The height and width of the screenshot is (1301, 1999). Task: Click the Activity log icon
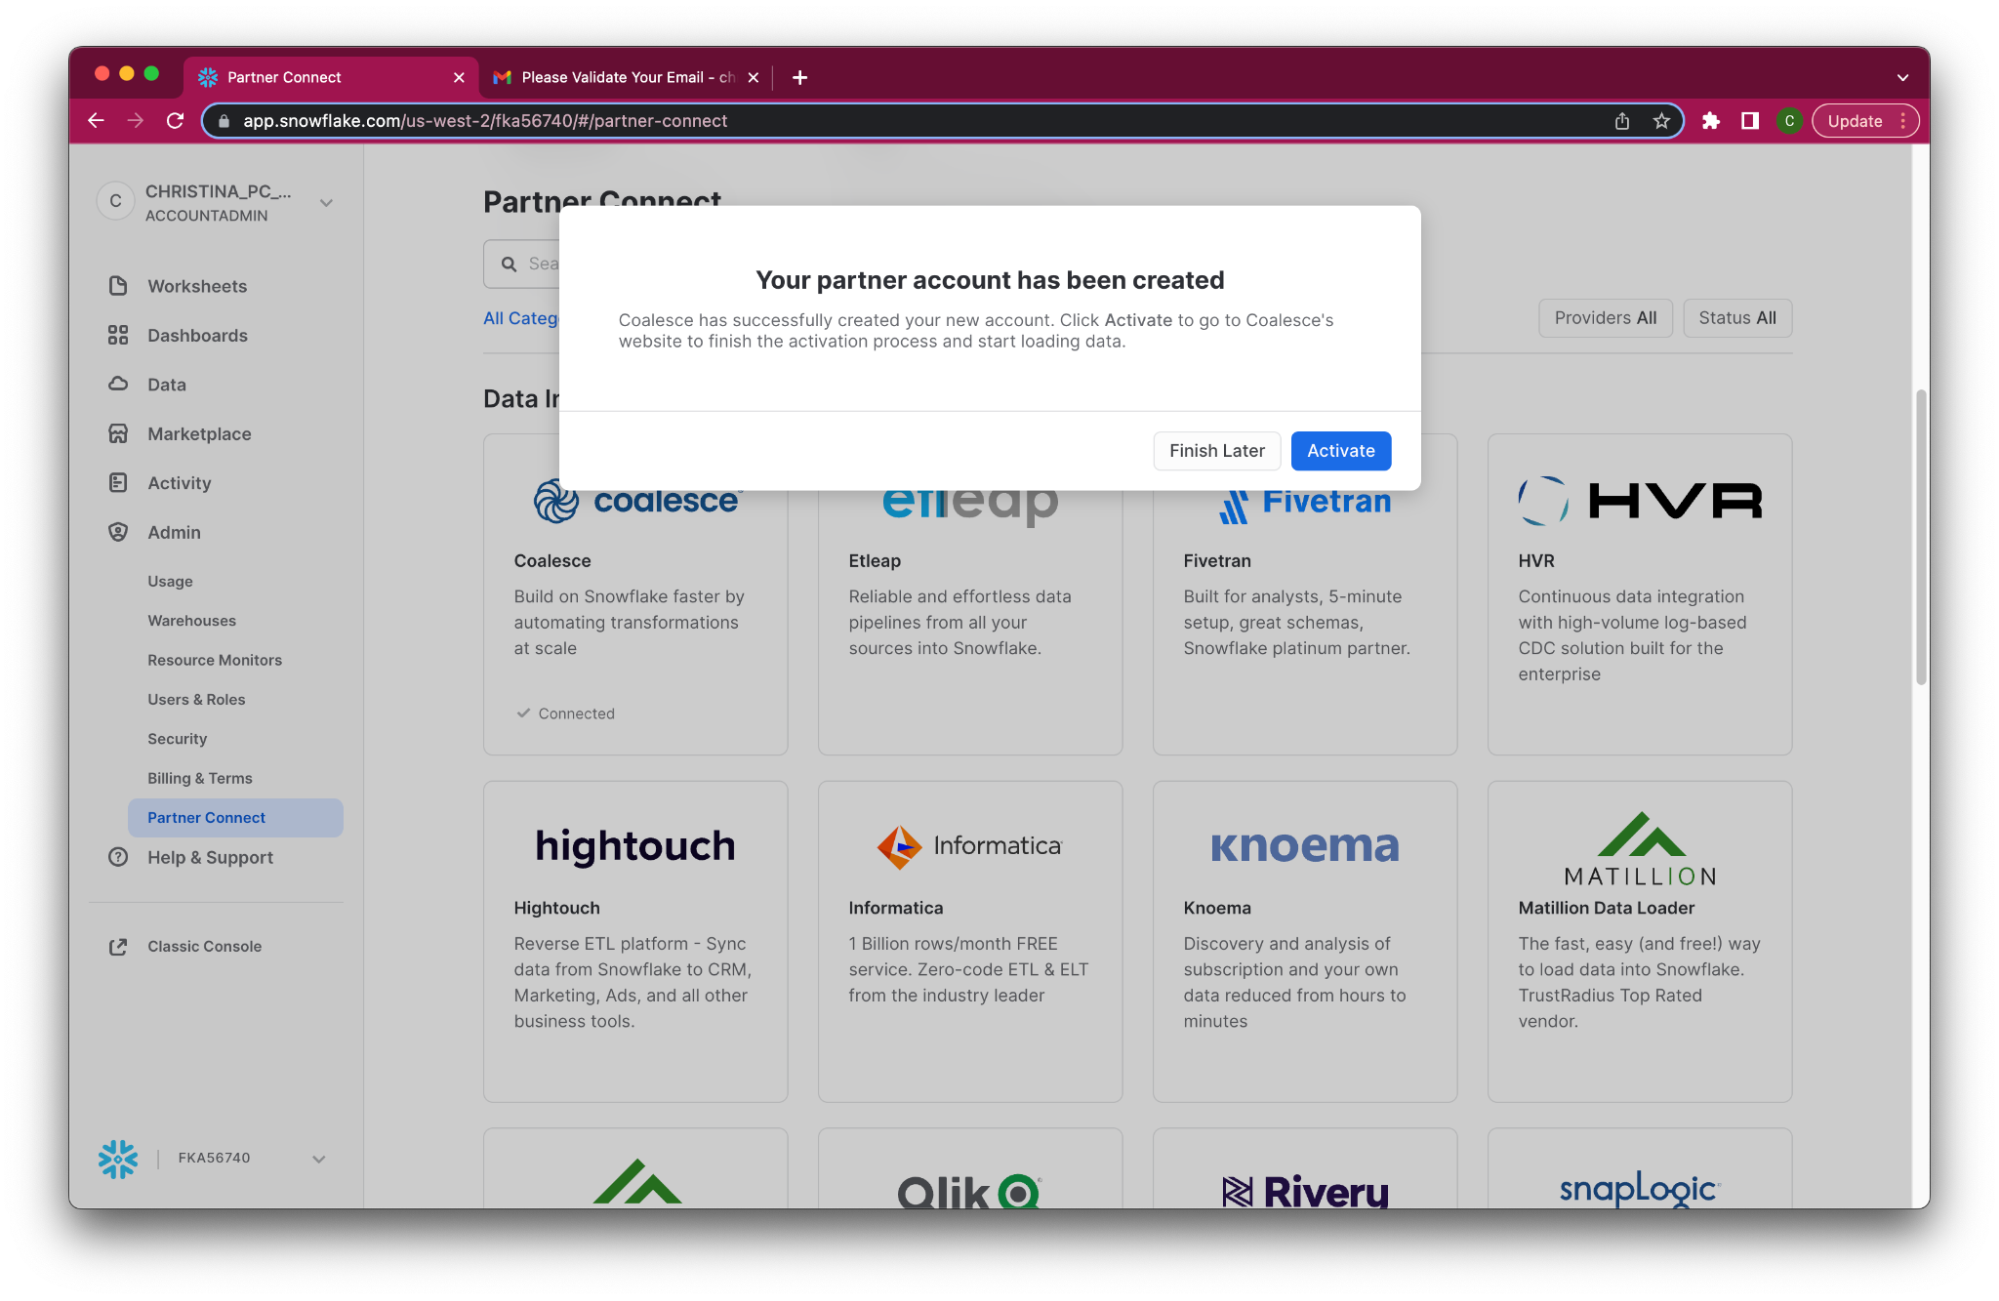118,483
